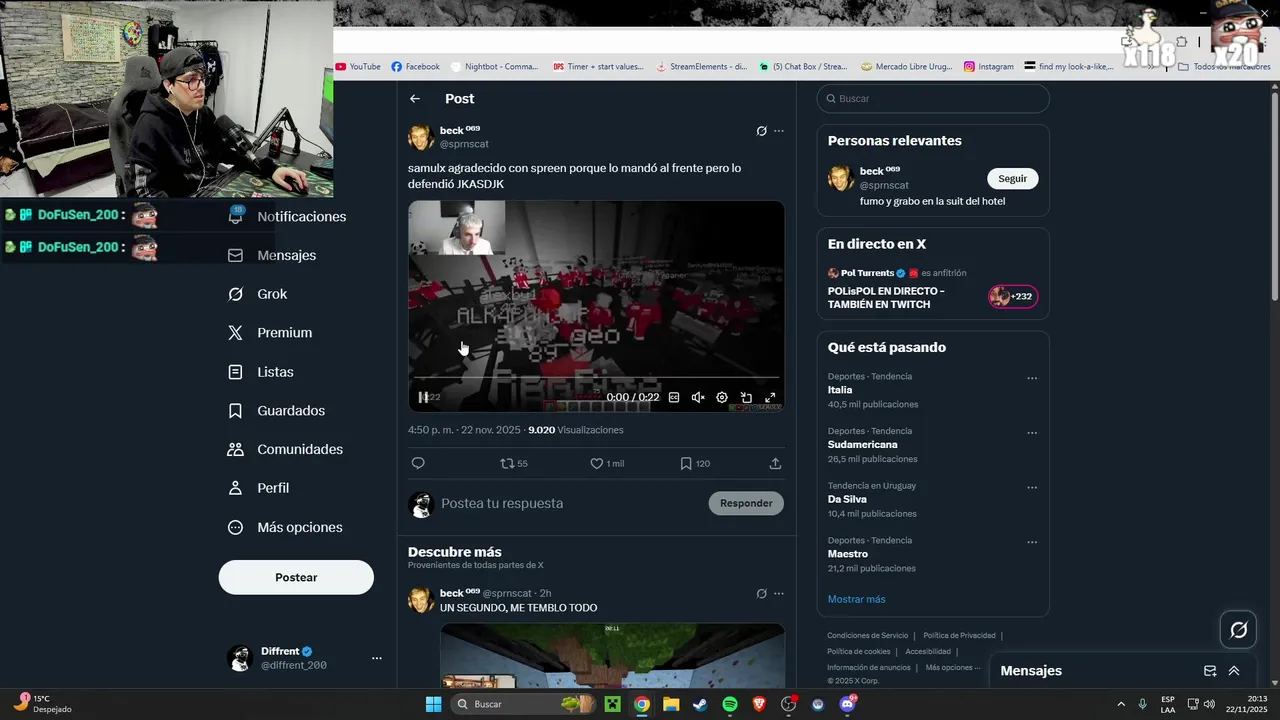Toggle picture-in-picture for the video
Viewport: 1280px width, 720px height.
746,397
